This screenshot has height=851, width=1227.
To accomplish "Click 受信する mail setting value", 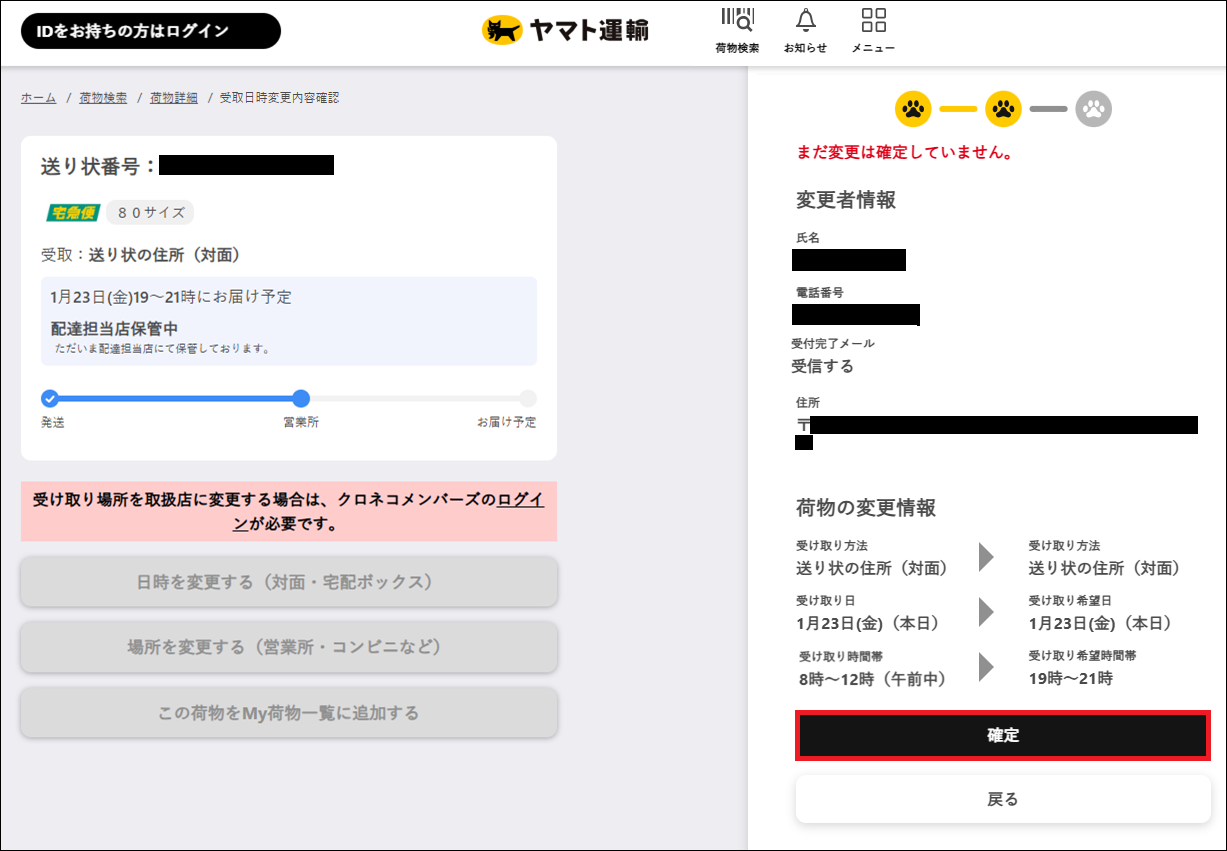I will point(823,366).
